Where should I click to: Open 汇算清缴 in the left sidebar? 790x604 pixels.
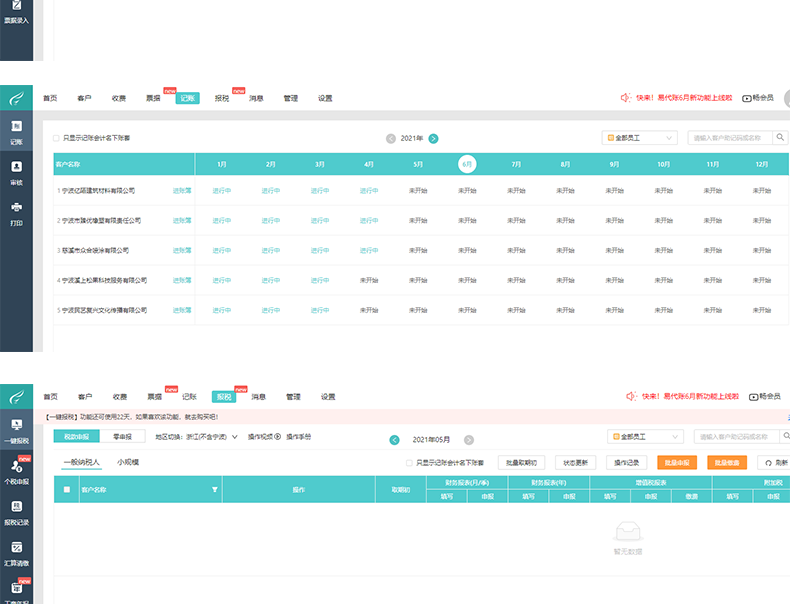16,552
